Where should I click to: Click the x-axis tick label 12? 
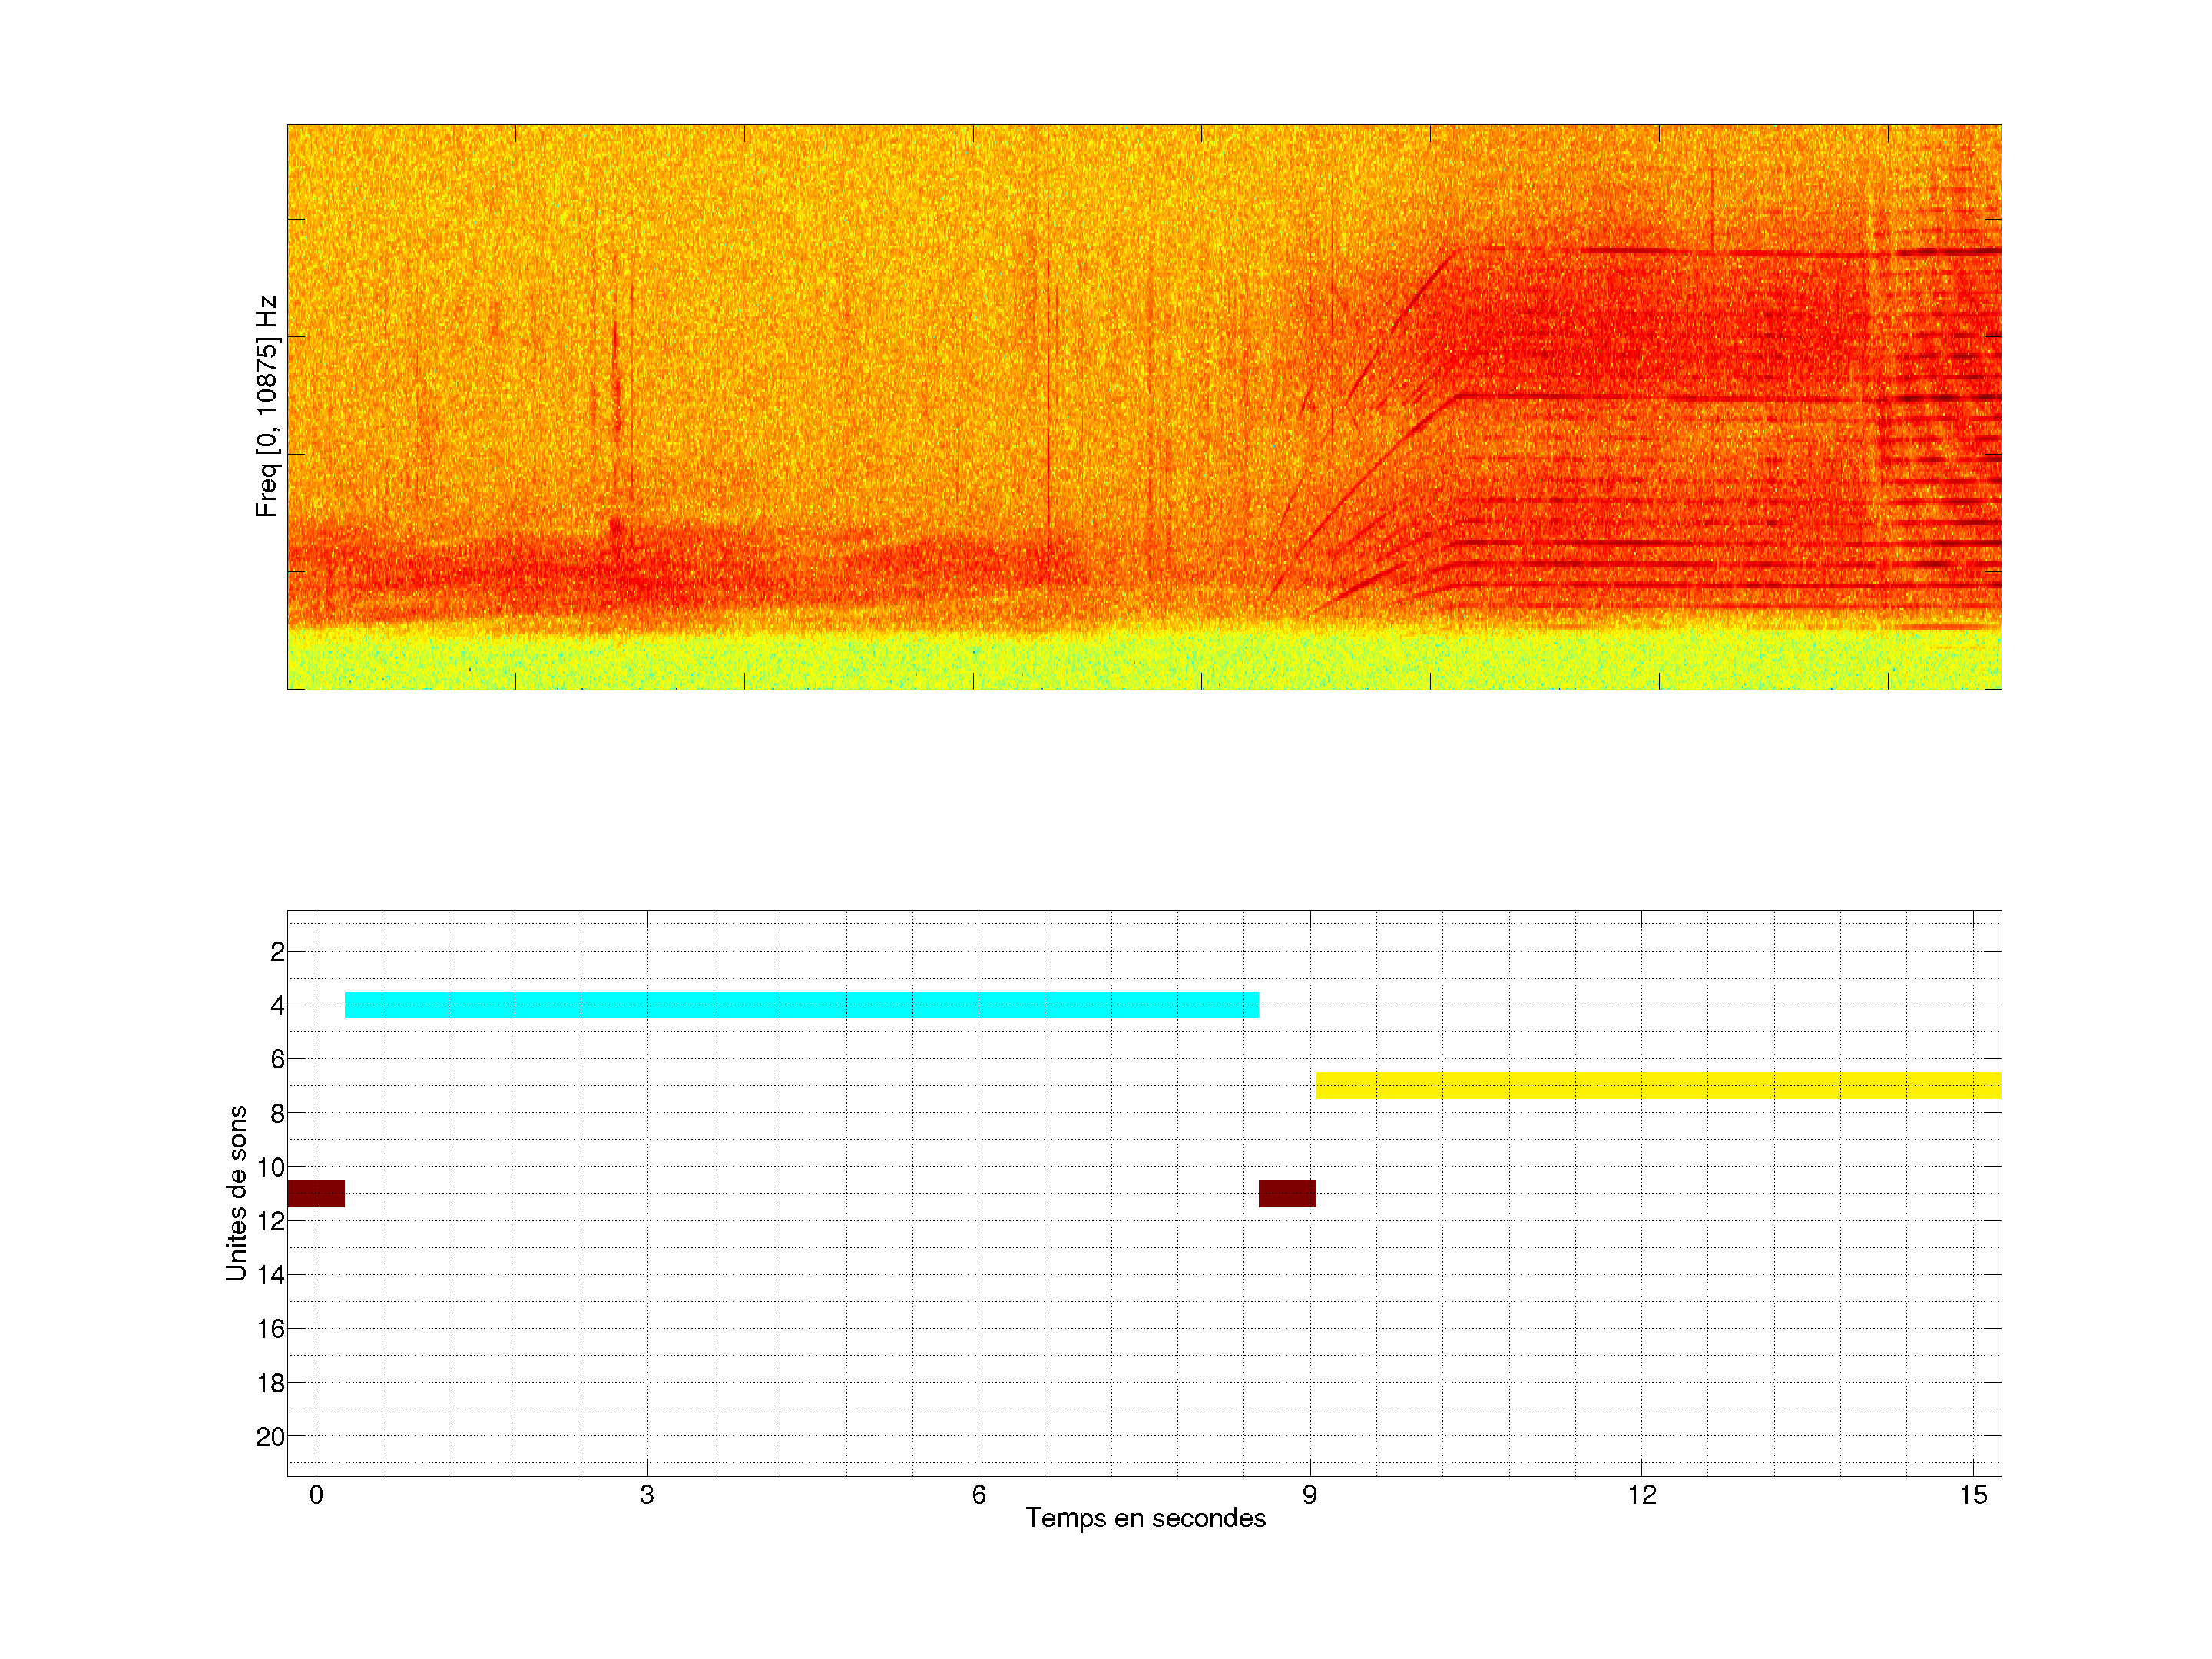coord(1641,1495)
